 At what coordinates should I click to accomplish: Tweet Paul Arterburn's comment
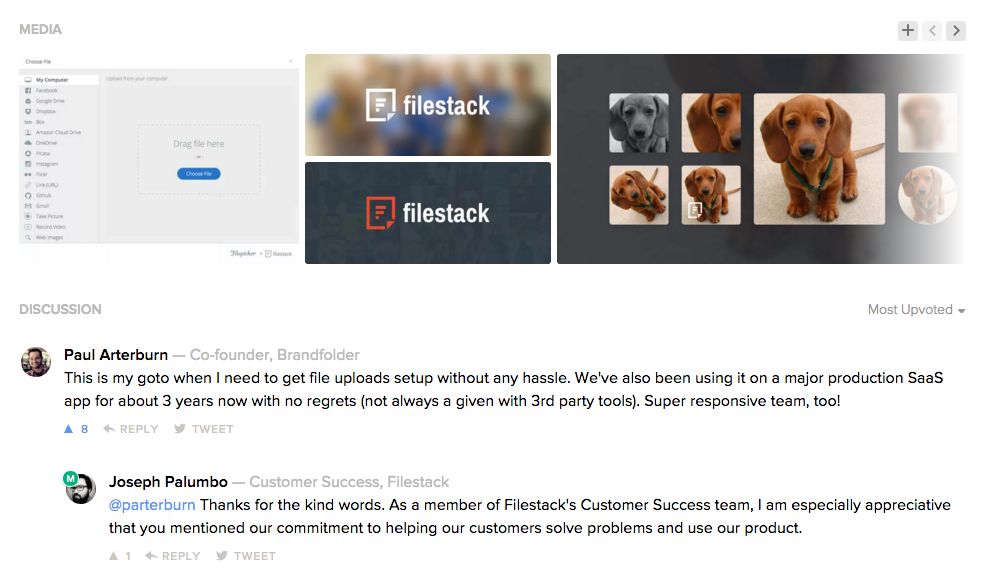pyautogui.click(x=203, y=429)
